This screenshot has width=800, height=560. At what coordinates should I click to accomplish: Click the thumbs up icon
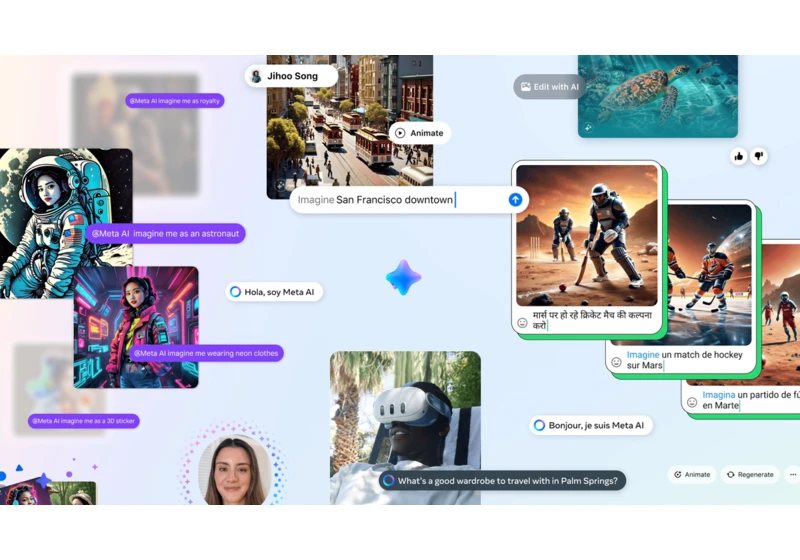pos(738,156)
